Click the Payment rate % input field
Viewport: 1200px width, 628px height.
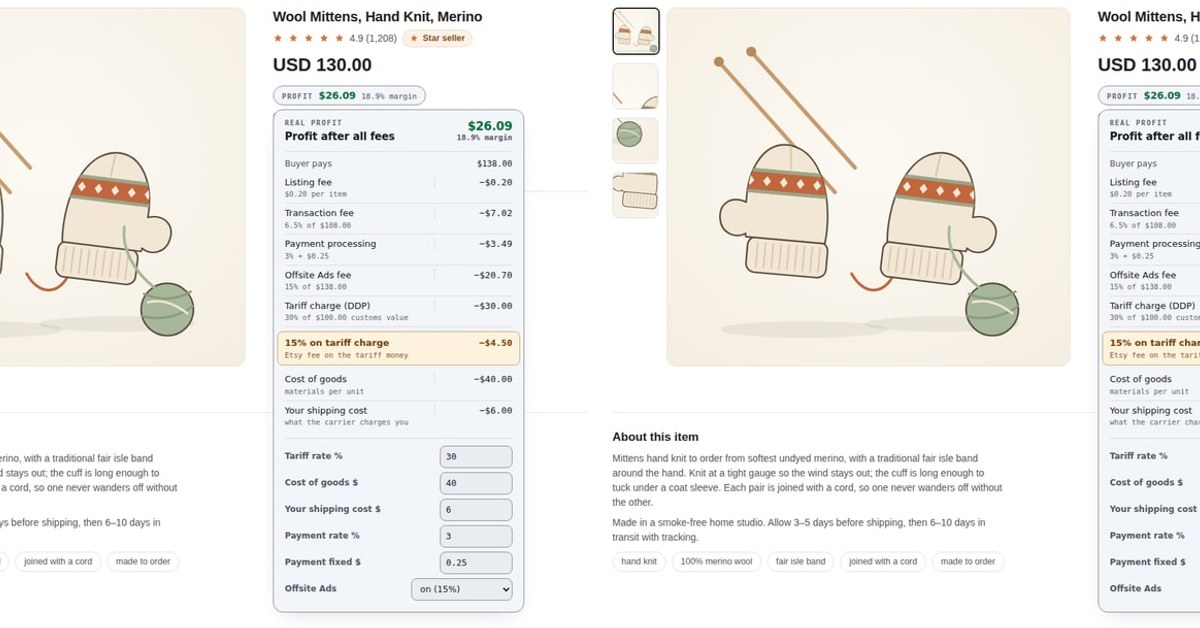coord(476,536)
